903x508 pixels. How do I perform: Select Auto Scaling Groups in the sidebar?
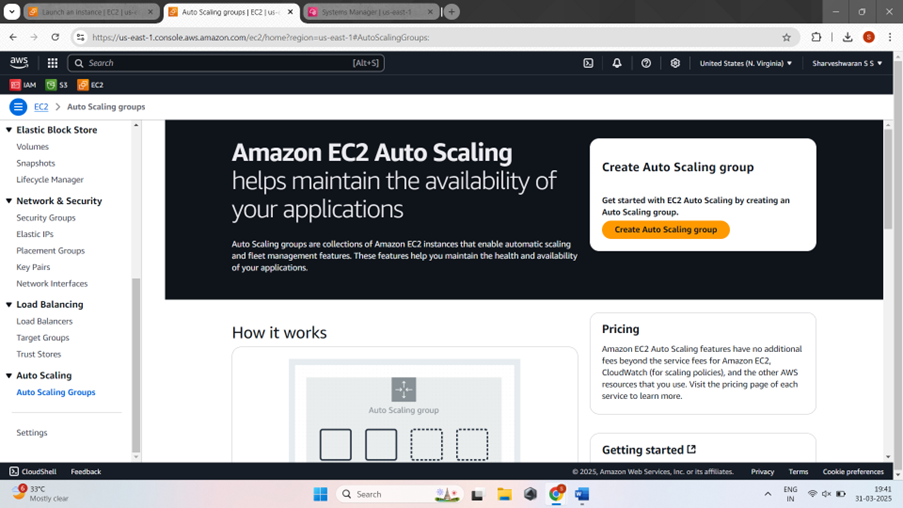click(x=56, y=392)
